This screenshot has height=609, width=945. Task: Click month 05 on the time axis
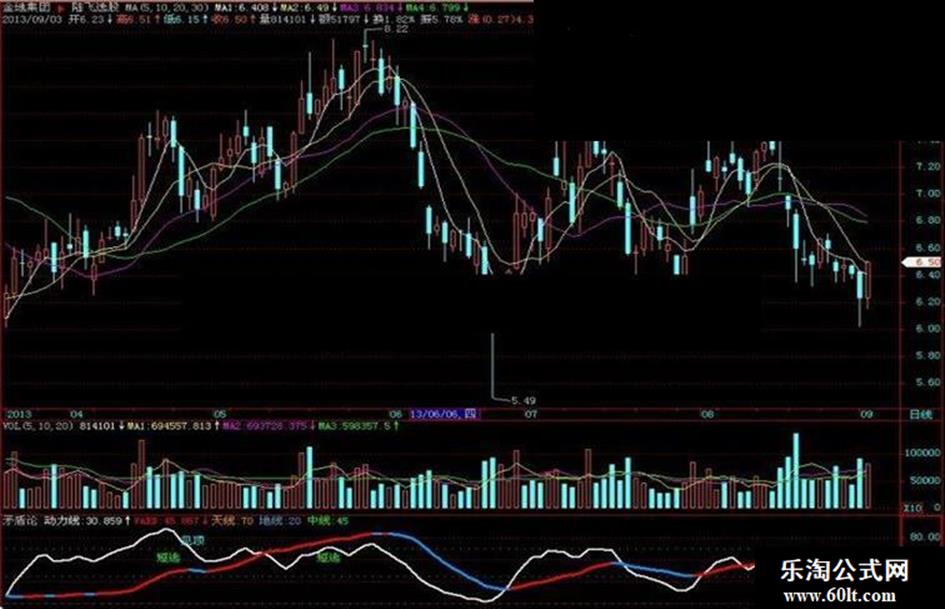[220, 414]
